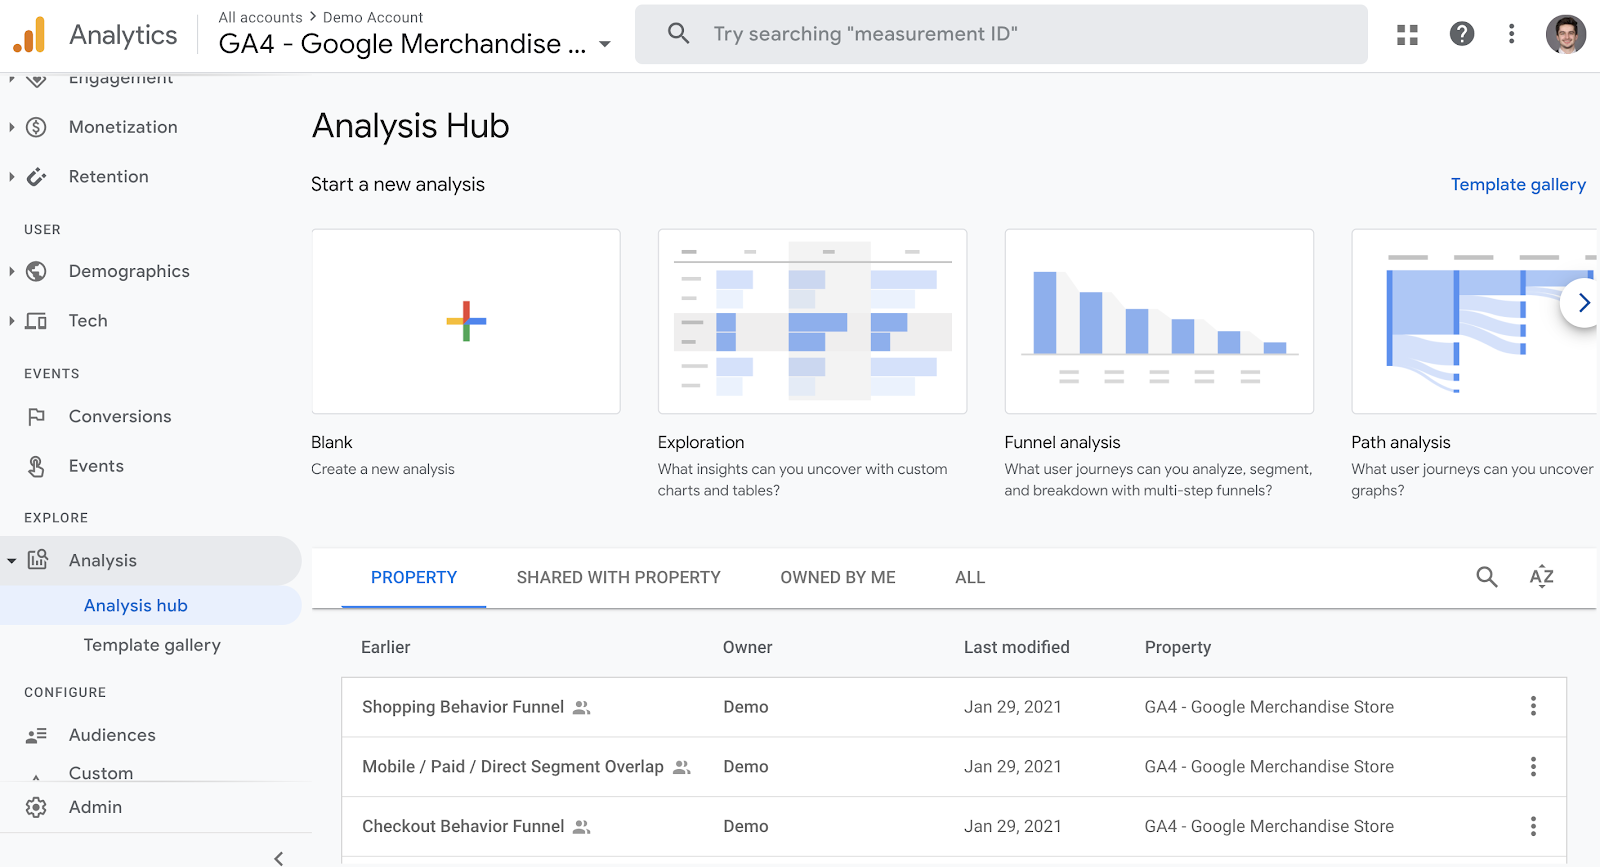
Task: Expand the Demographics section arrow
Action: [x=11, y=271]
